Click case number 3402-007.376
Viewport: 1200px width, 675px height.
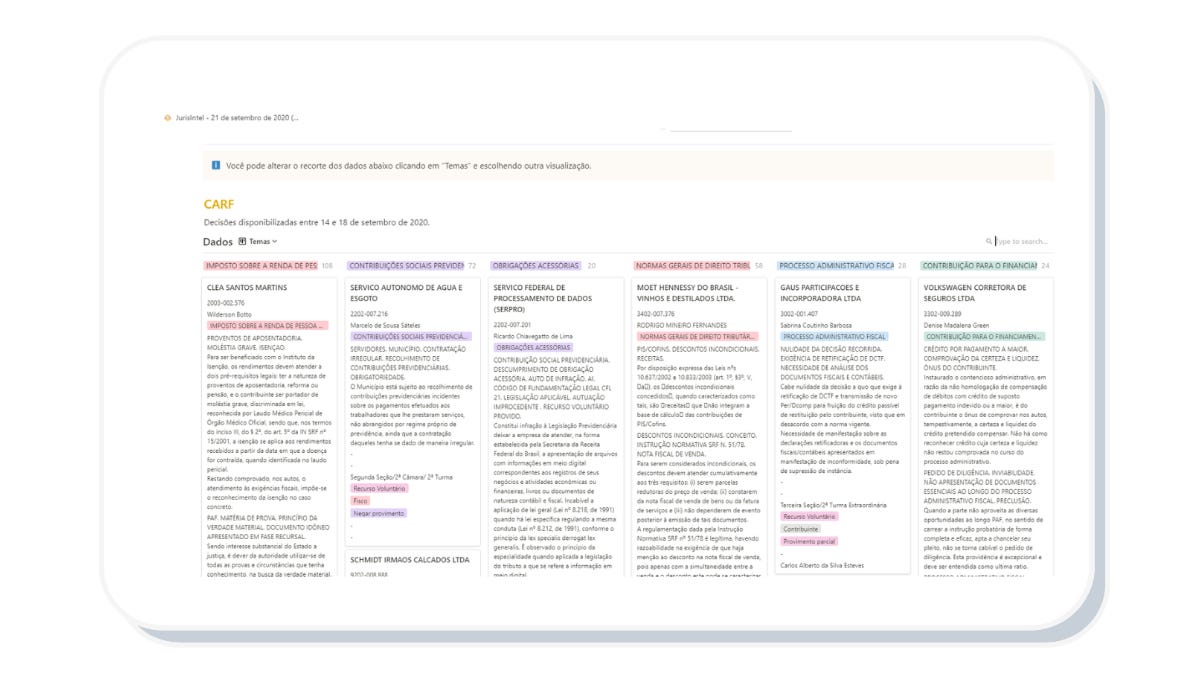[x=656, y=314]
